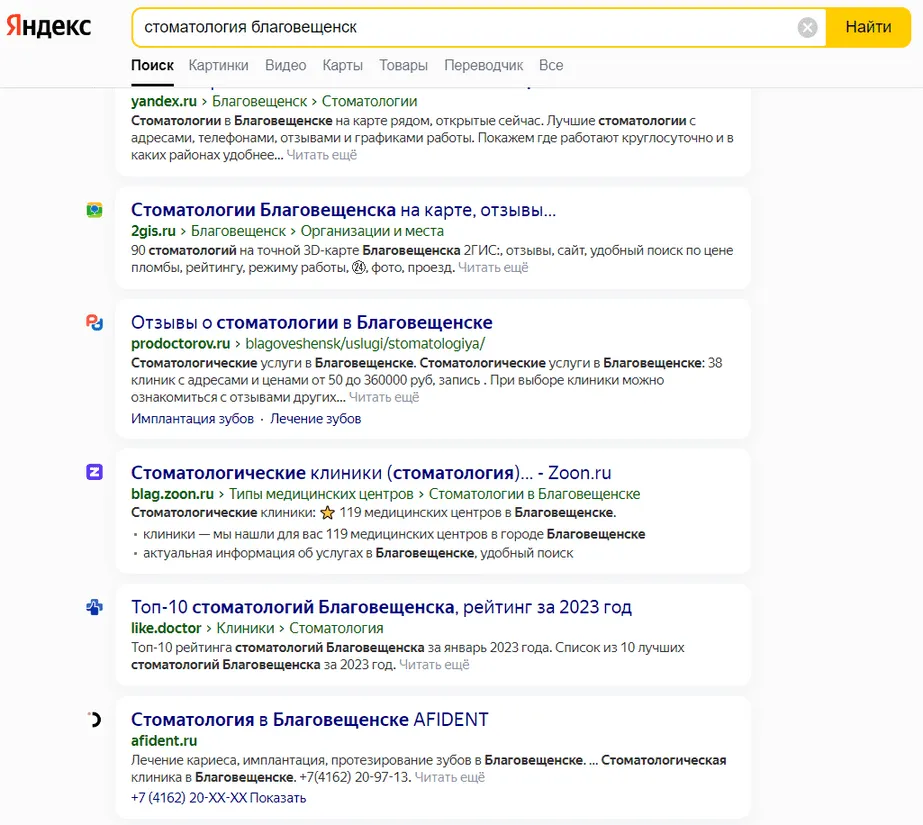Expand Читать ещё in like.doctor snippet

(x=434, y=664)
